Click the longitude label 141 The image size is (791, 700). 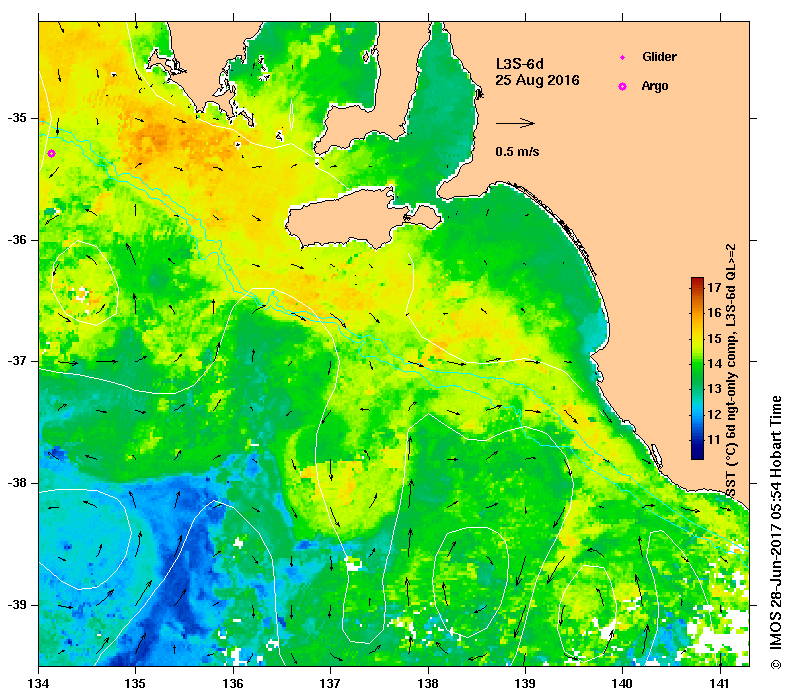coord(720,683)
